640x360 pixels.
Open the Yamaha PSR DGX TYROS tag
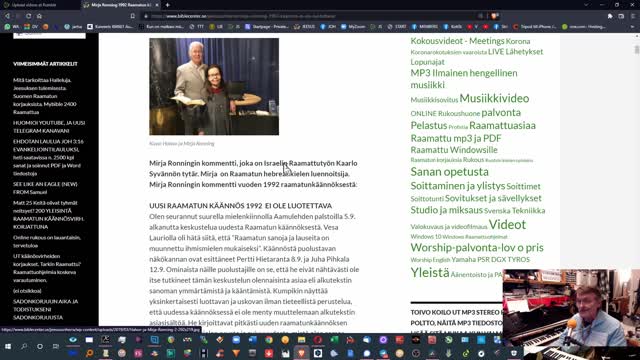[x=490, y=259]
